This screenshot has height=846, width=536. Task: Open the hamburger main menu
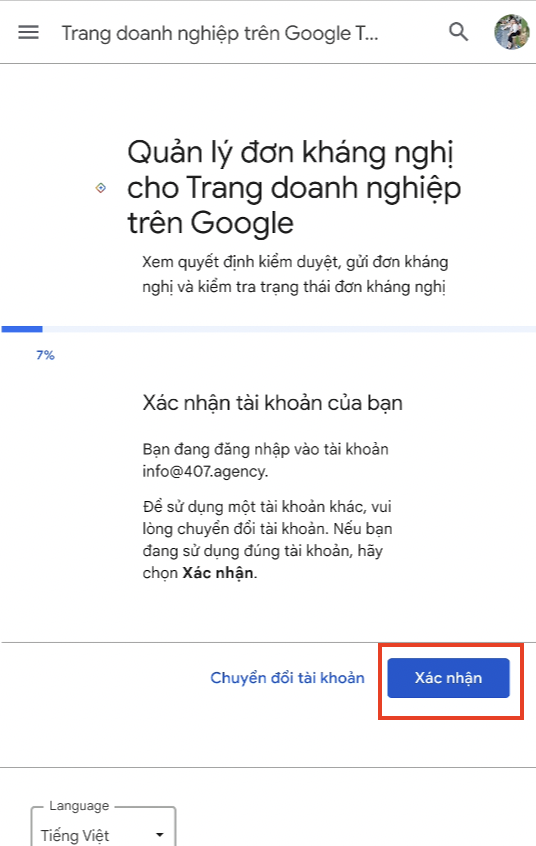coord(28,32)
